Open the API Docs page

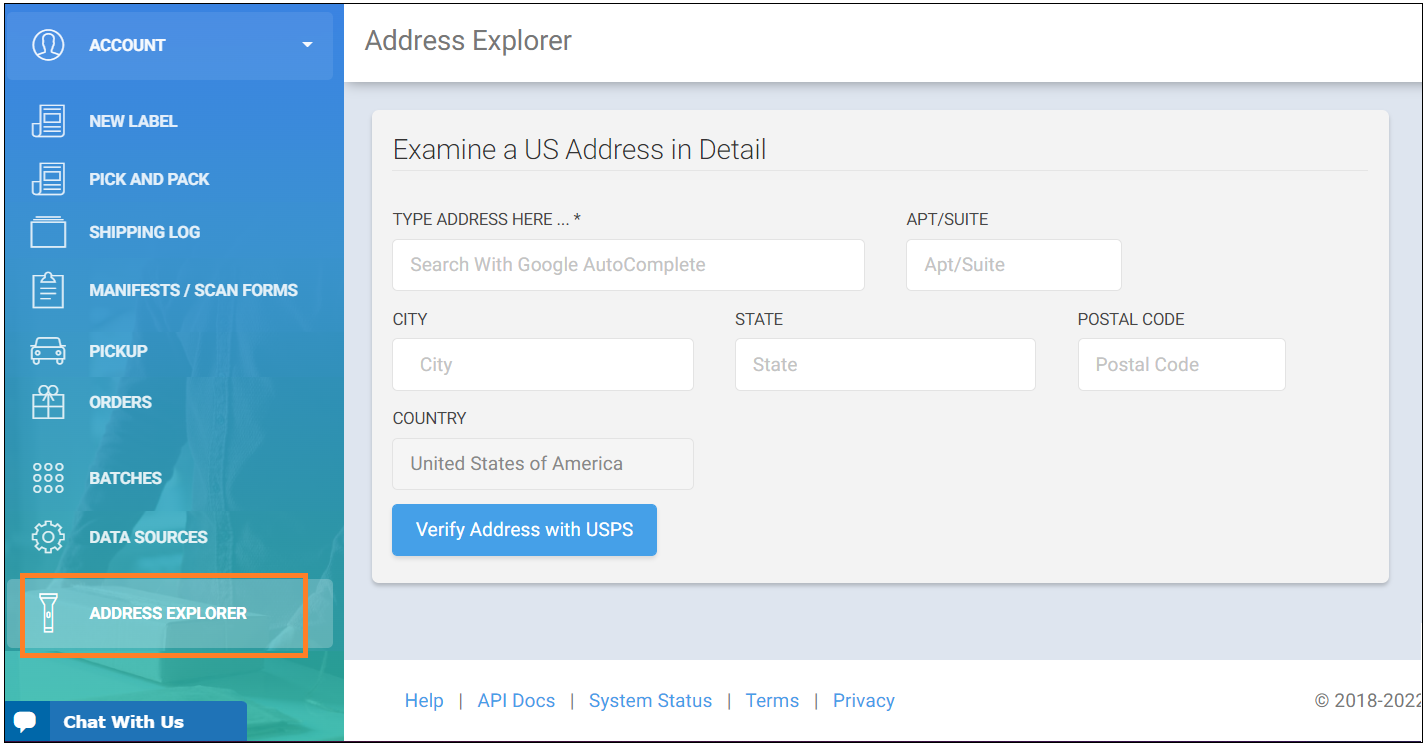point(516,700)
